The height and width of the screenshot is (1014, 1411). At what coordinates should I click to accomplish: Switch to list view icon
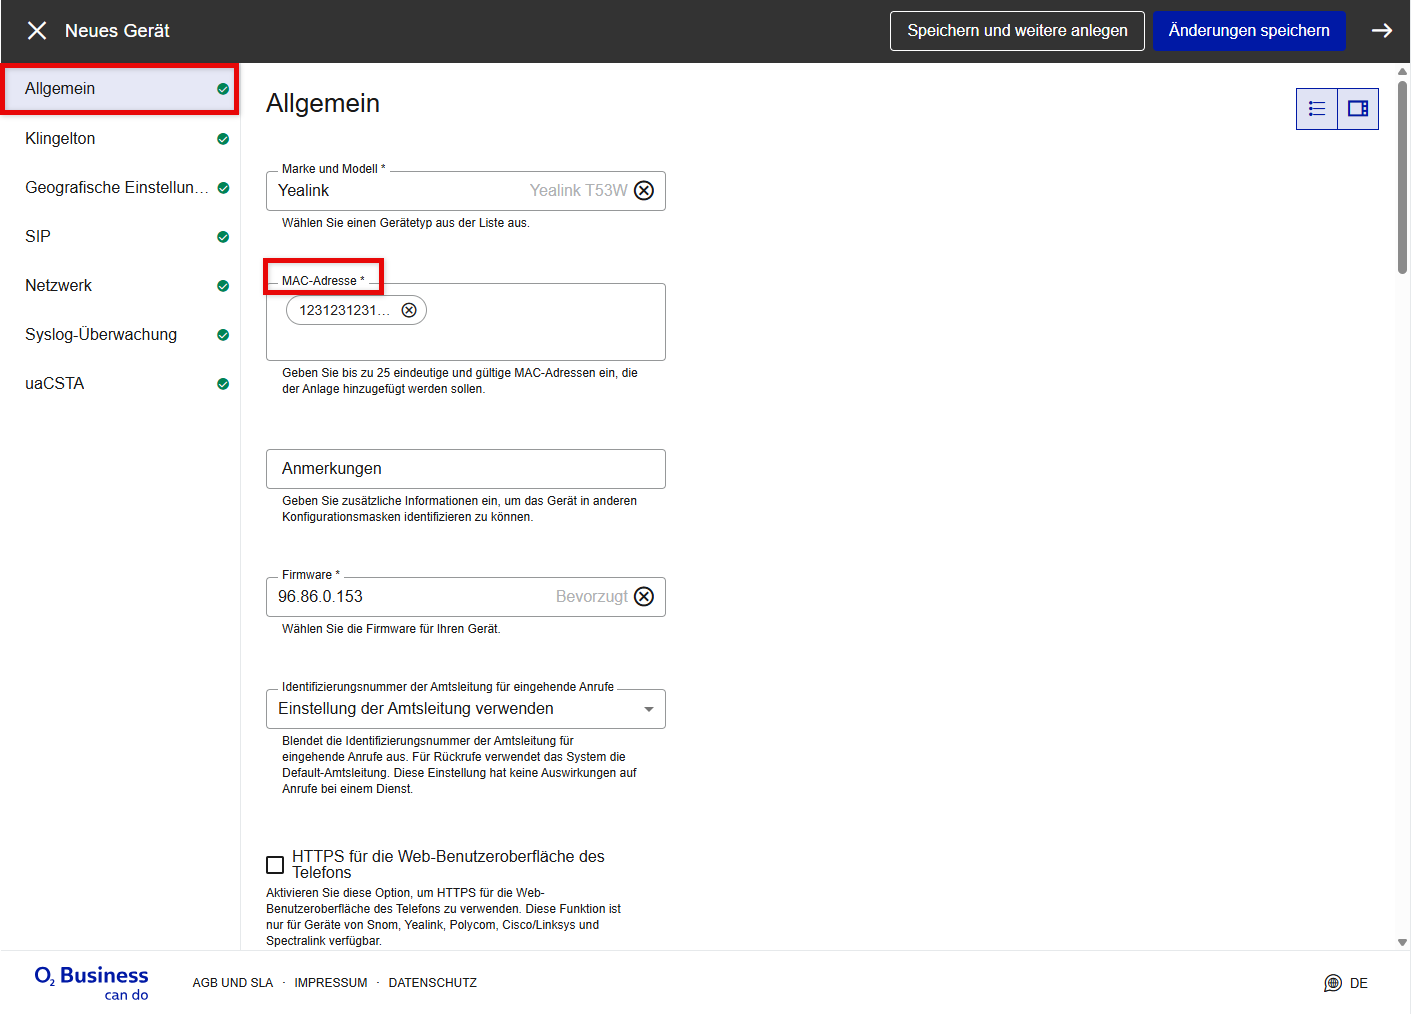[x=1316, y=109]
